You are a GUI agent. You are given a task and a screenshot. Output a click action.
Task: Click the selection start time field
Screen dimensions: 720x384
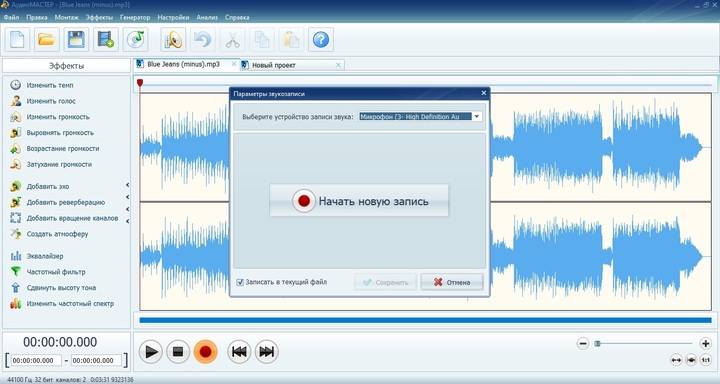(36, 361)
